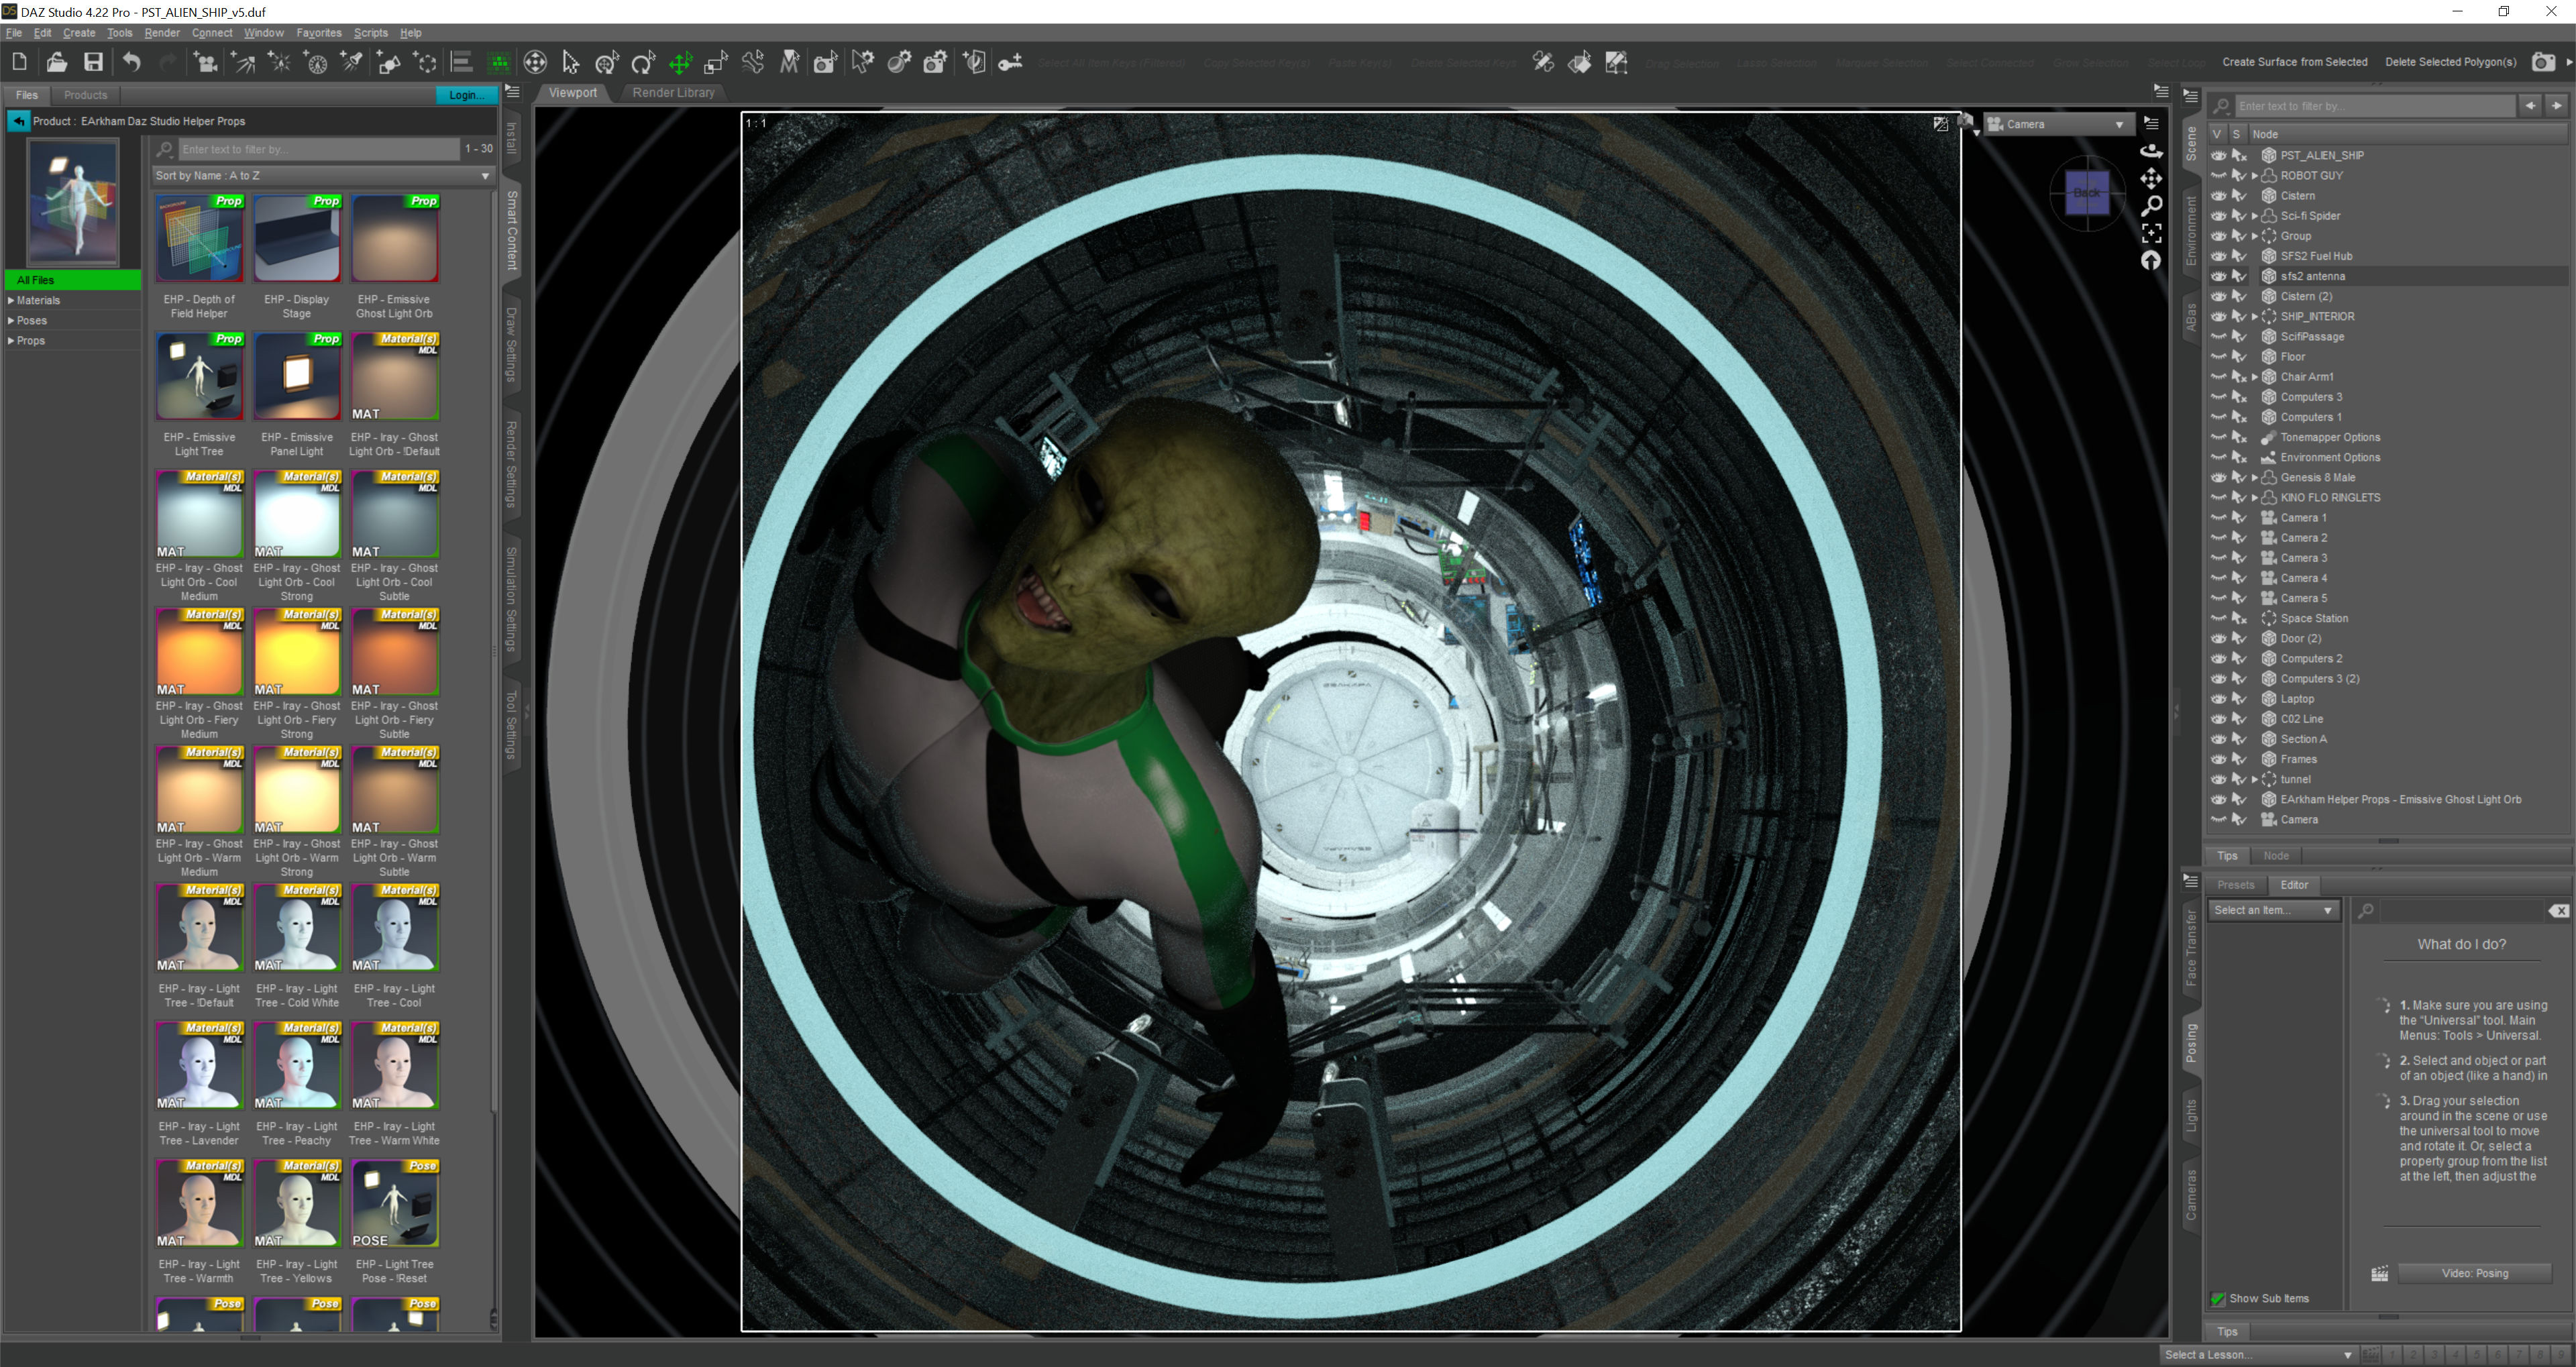This screenshot has height=1367, width=2576.
Task: Open the Render menu
Action: pos(162,33)
